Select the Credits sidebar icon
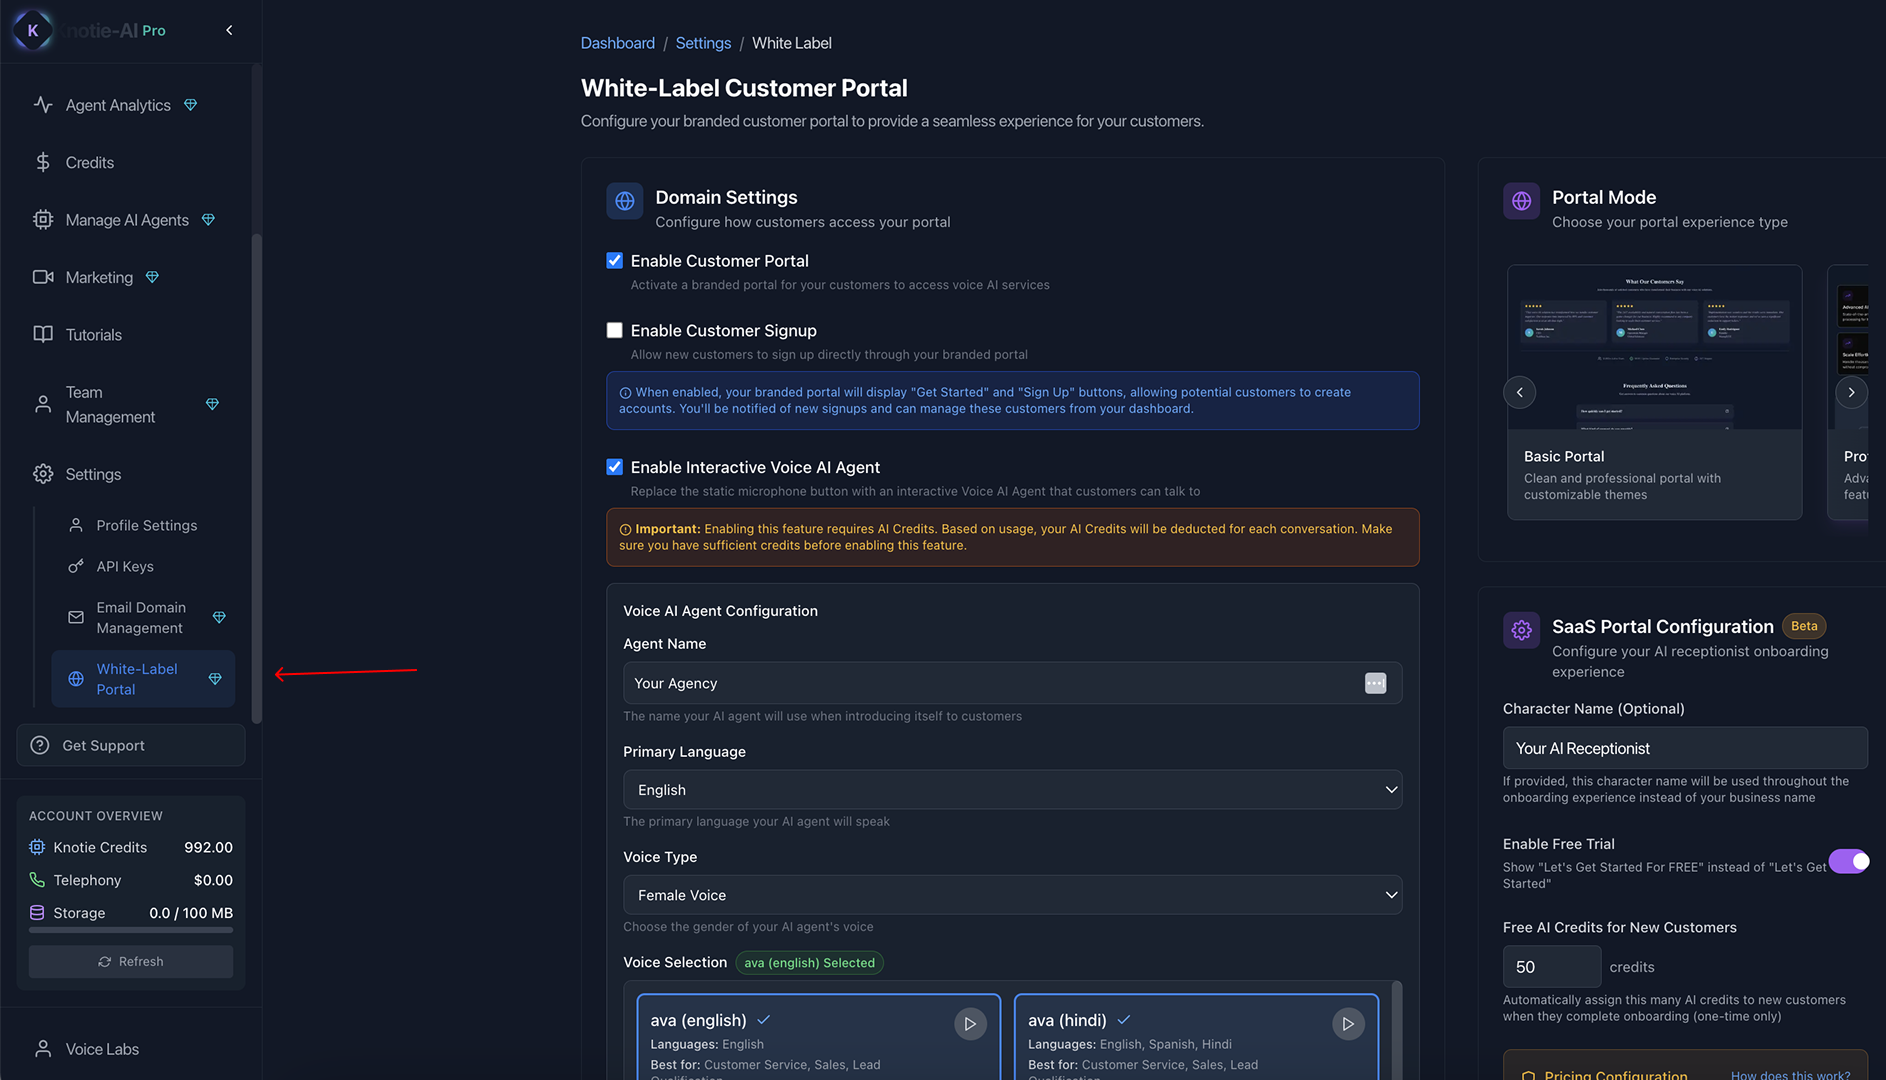The width and height of the screenshot is (1886, 1080). point(89,162)
